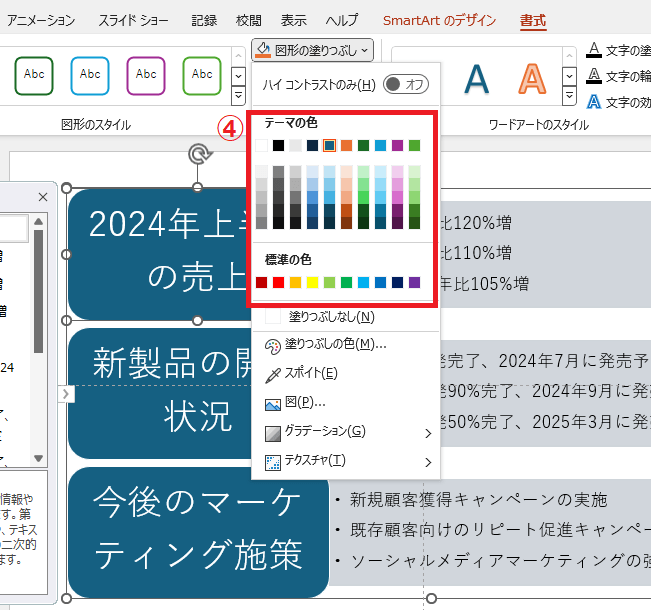The image size is (651, 610).
Task: Close the text pane with the X
Action: click(43, 197)
